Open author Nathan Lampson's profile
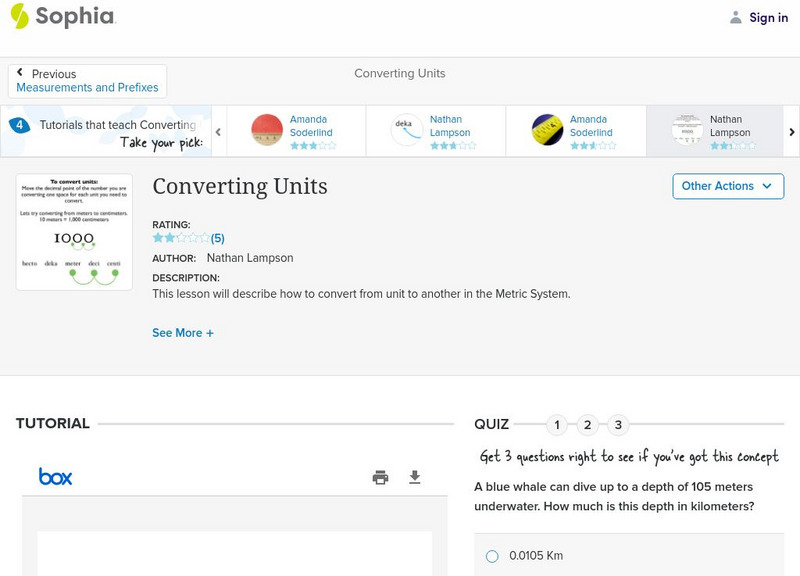The image size is (800, 576). (x=250, y=258)
